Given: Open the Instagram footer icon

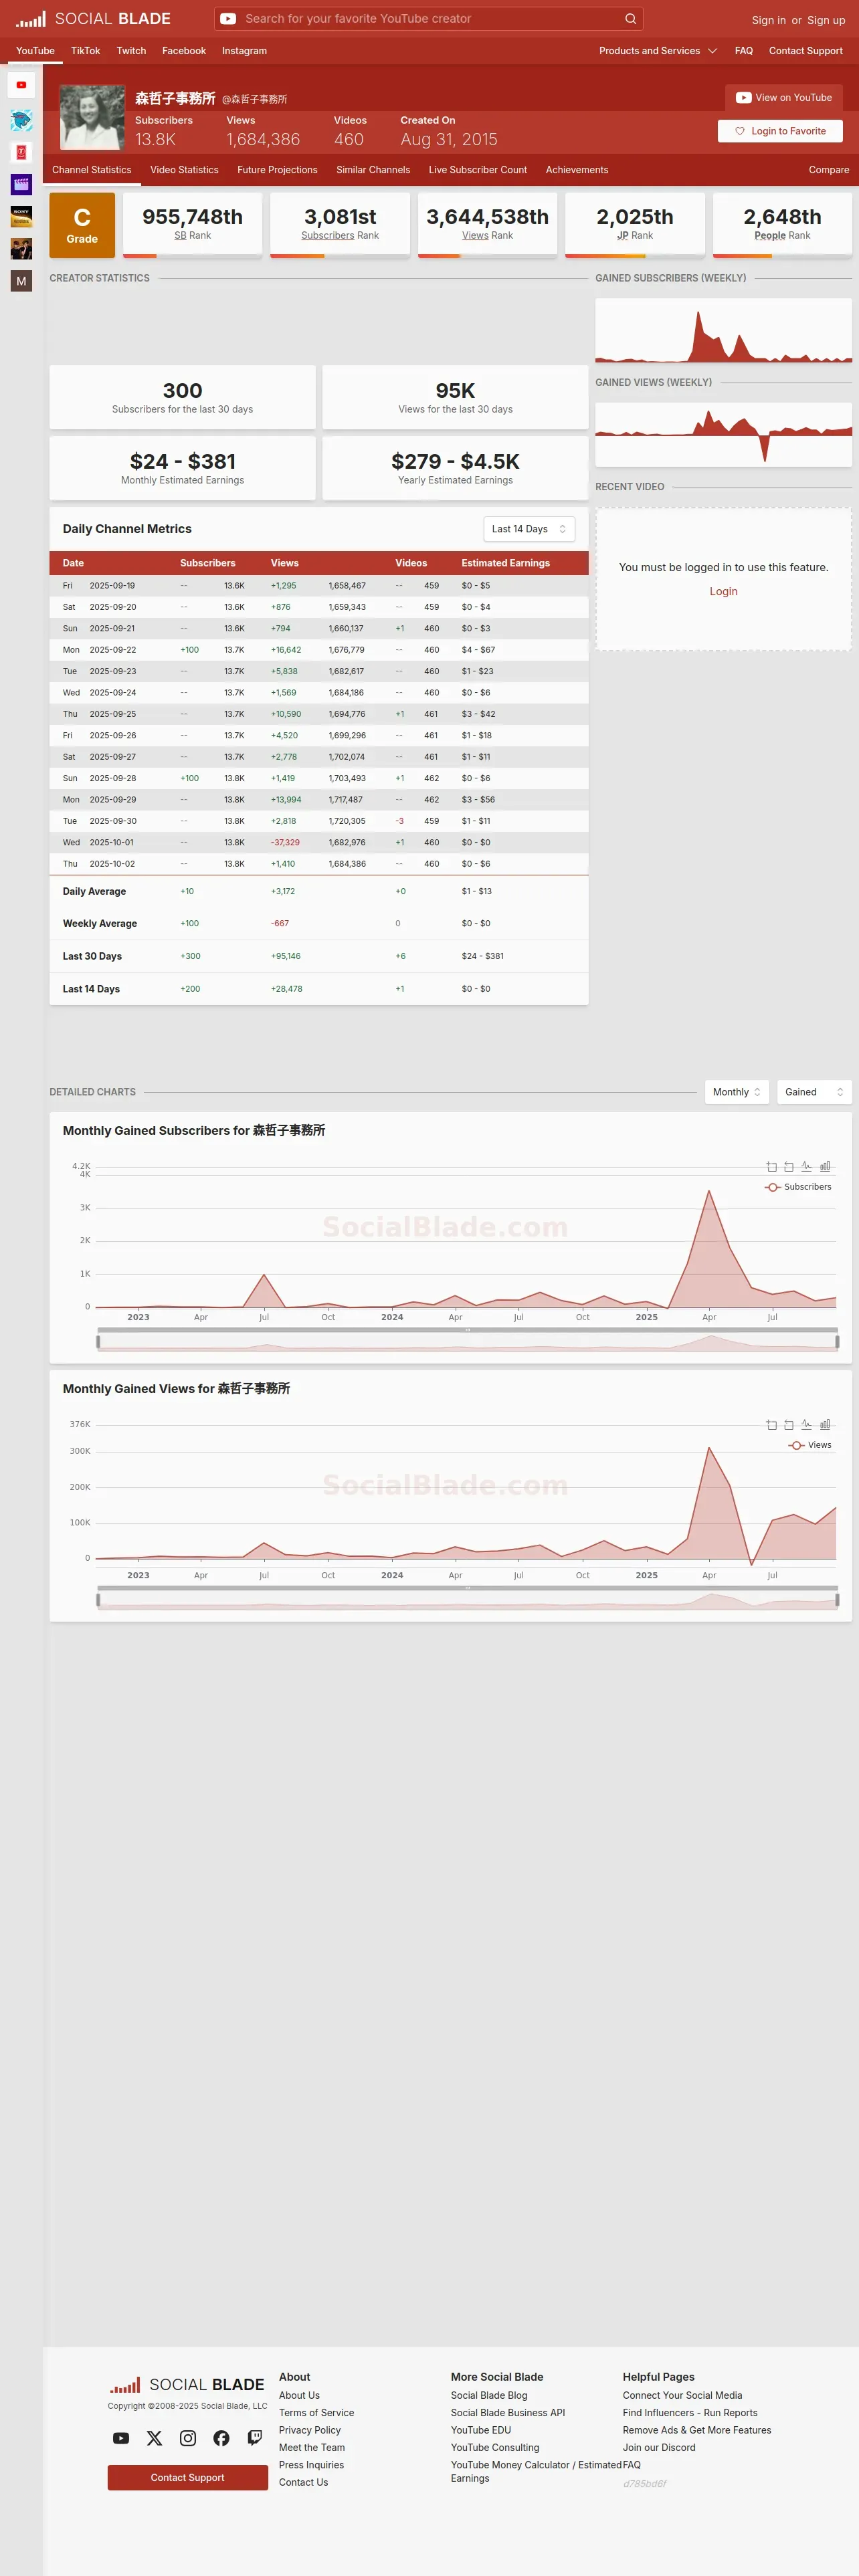Looking at the screenshot, I should [188, 2438].
